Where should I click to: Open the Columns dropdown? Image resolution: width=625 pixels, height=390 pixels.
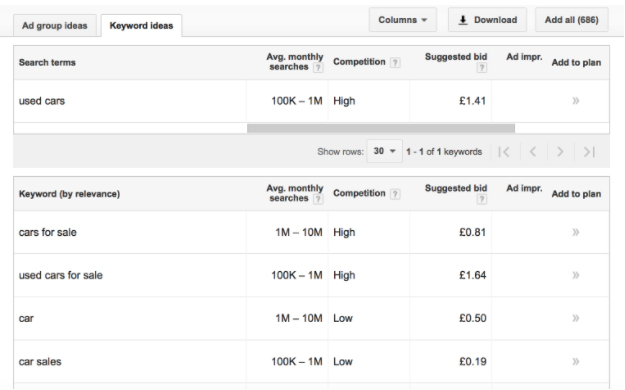click(403, 20)
